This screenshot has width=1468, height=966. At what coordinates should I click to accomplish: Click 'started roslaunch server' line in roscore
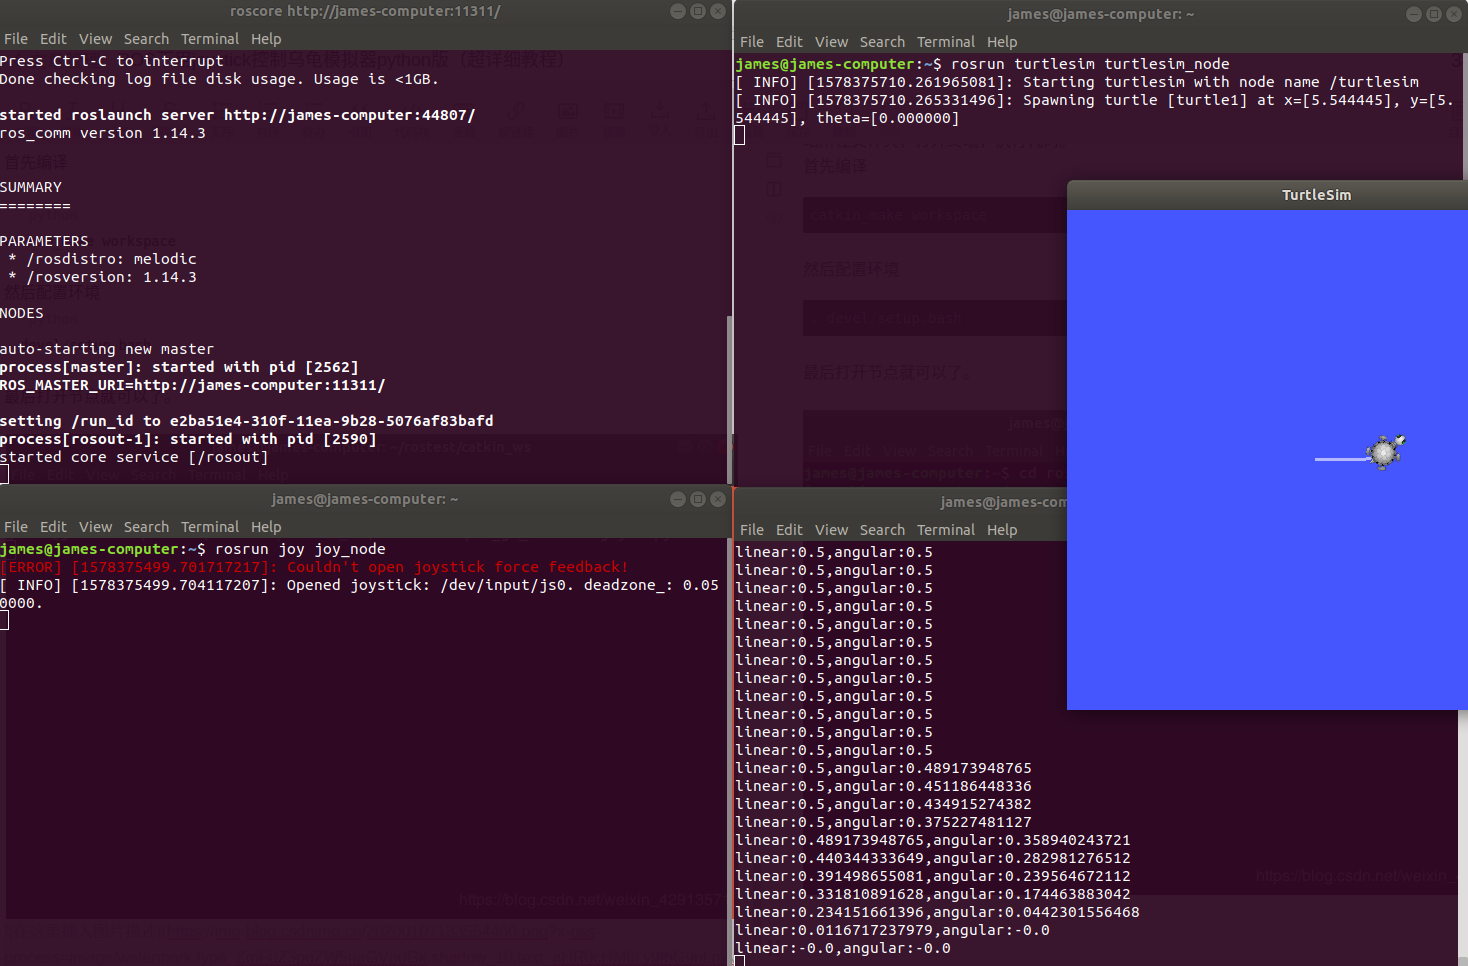tap(238, 115)
